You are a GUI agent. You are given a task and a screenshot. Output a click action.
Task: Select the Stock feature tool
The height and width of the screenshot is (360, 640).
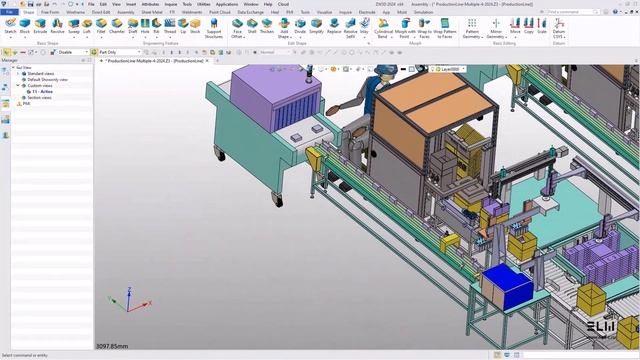196,26
